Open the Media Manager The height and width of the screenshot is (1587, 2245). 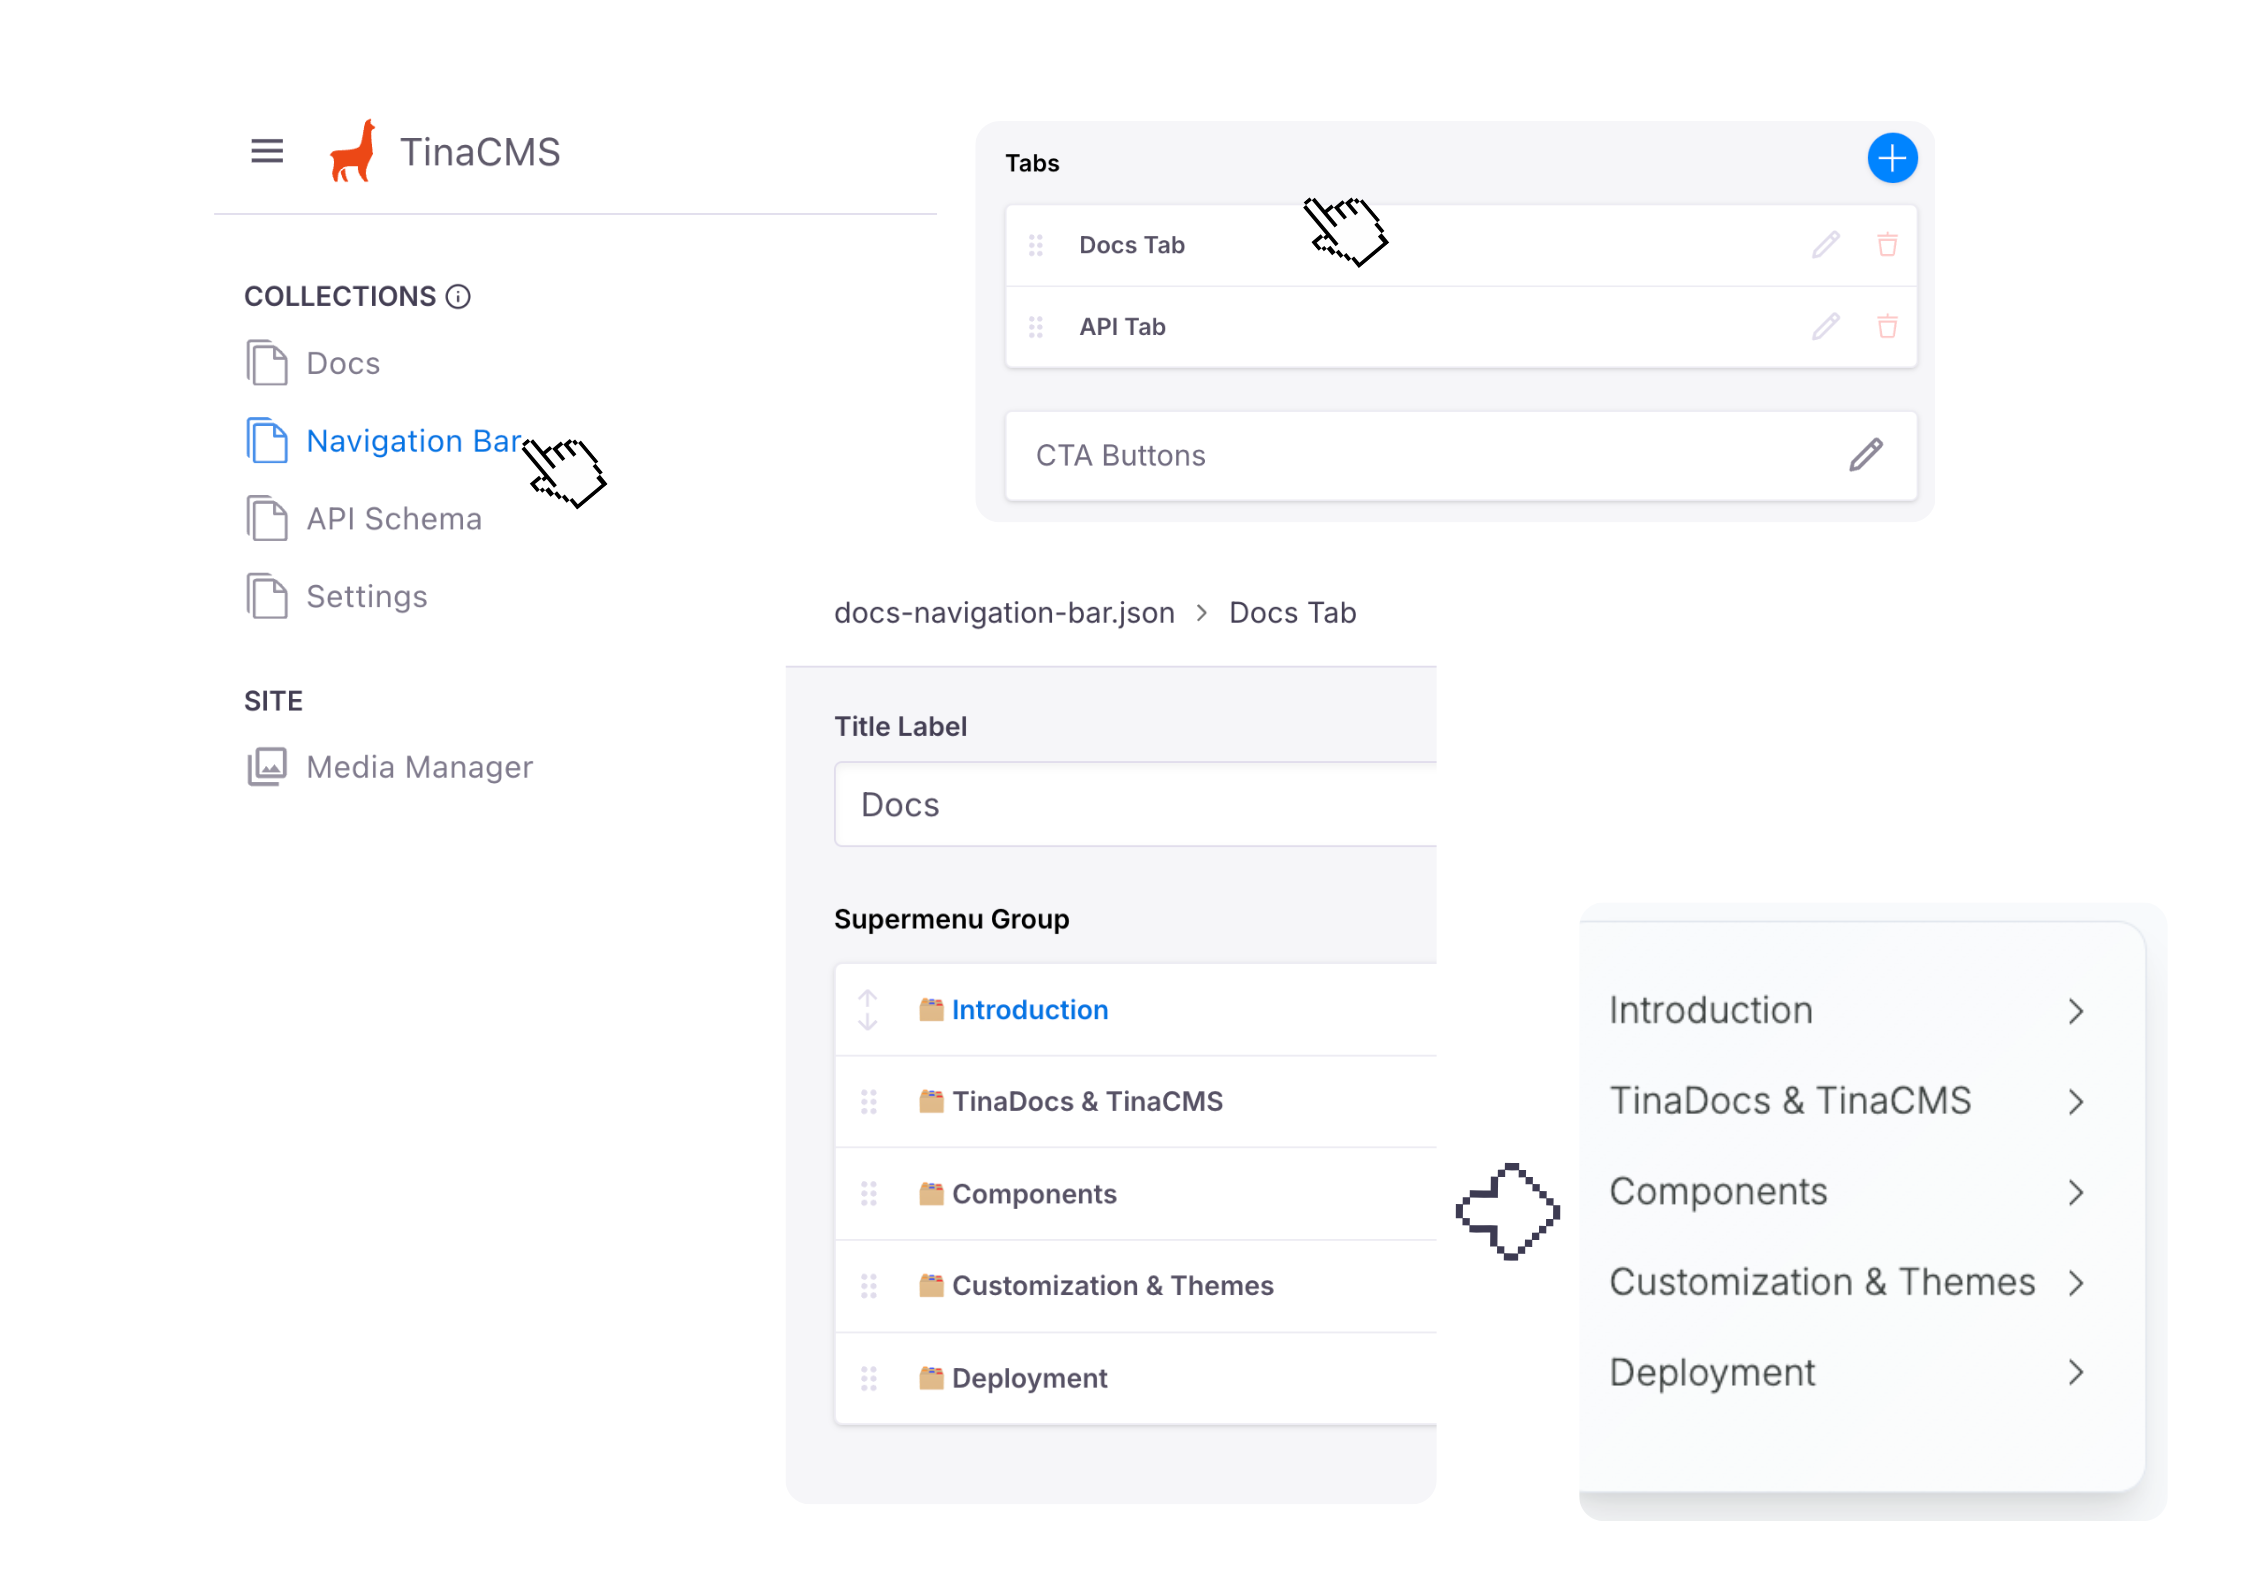point(418,767)
